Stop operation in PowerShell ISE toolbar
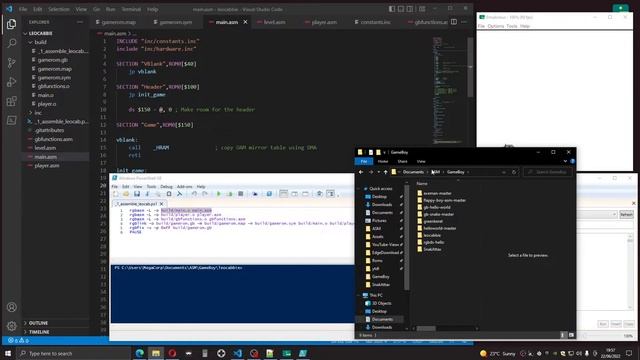Viewport: 640px width, 360px height. (241, 194)
